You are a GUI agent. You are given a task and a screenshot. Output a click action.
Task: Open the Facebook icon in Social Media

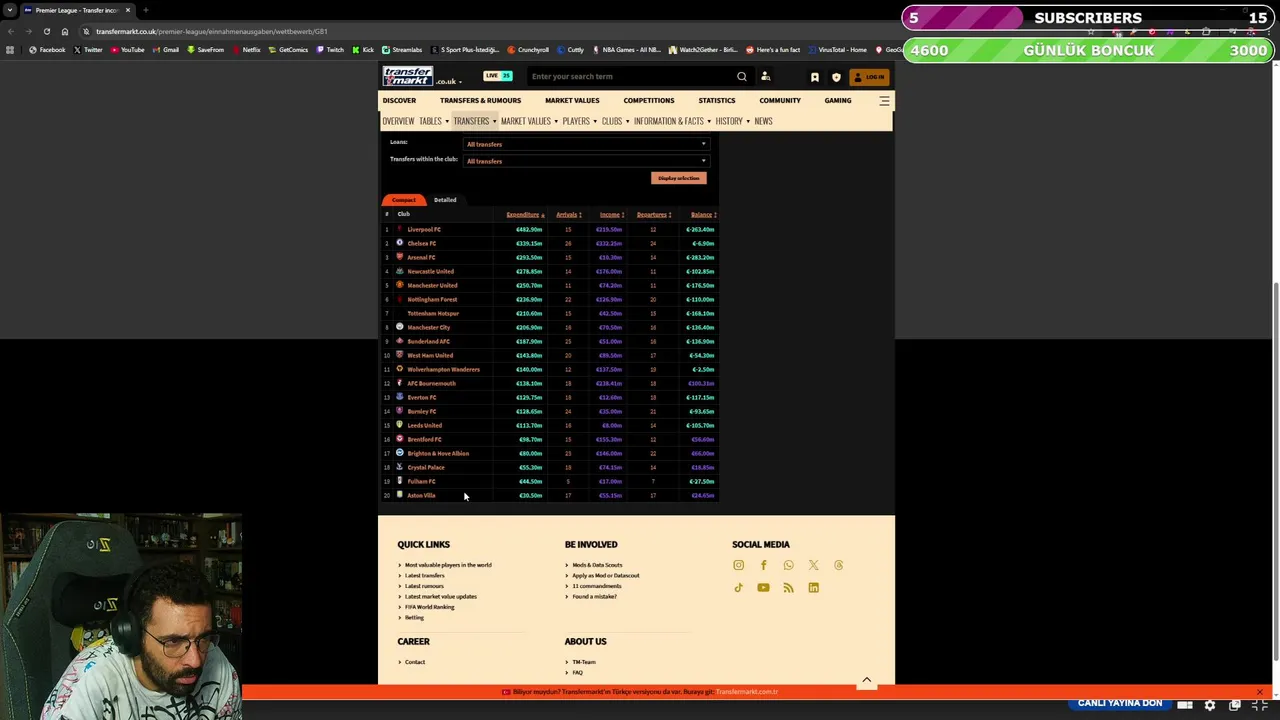pyautogui.click(x=763, y=565)
